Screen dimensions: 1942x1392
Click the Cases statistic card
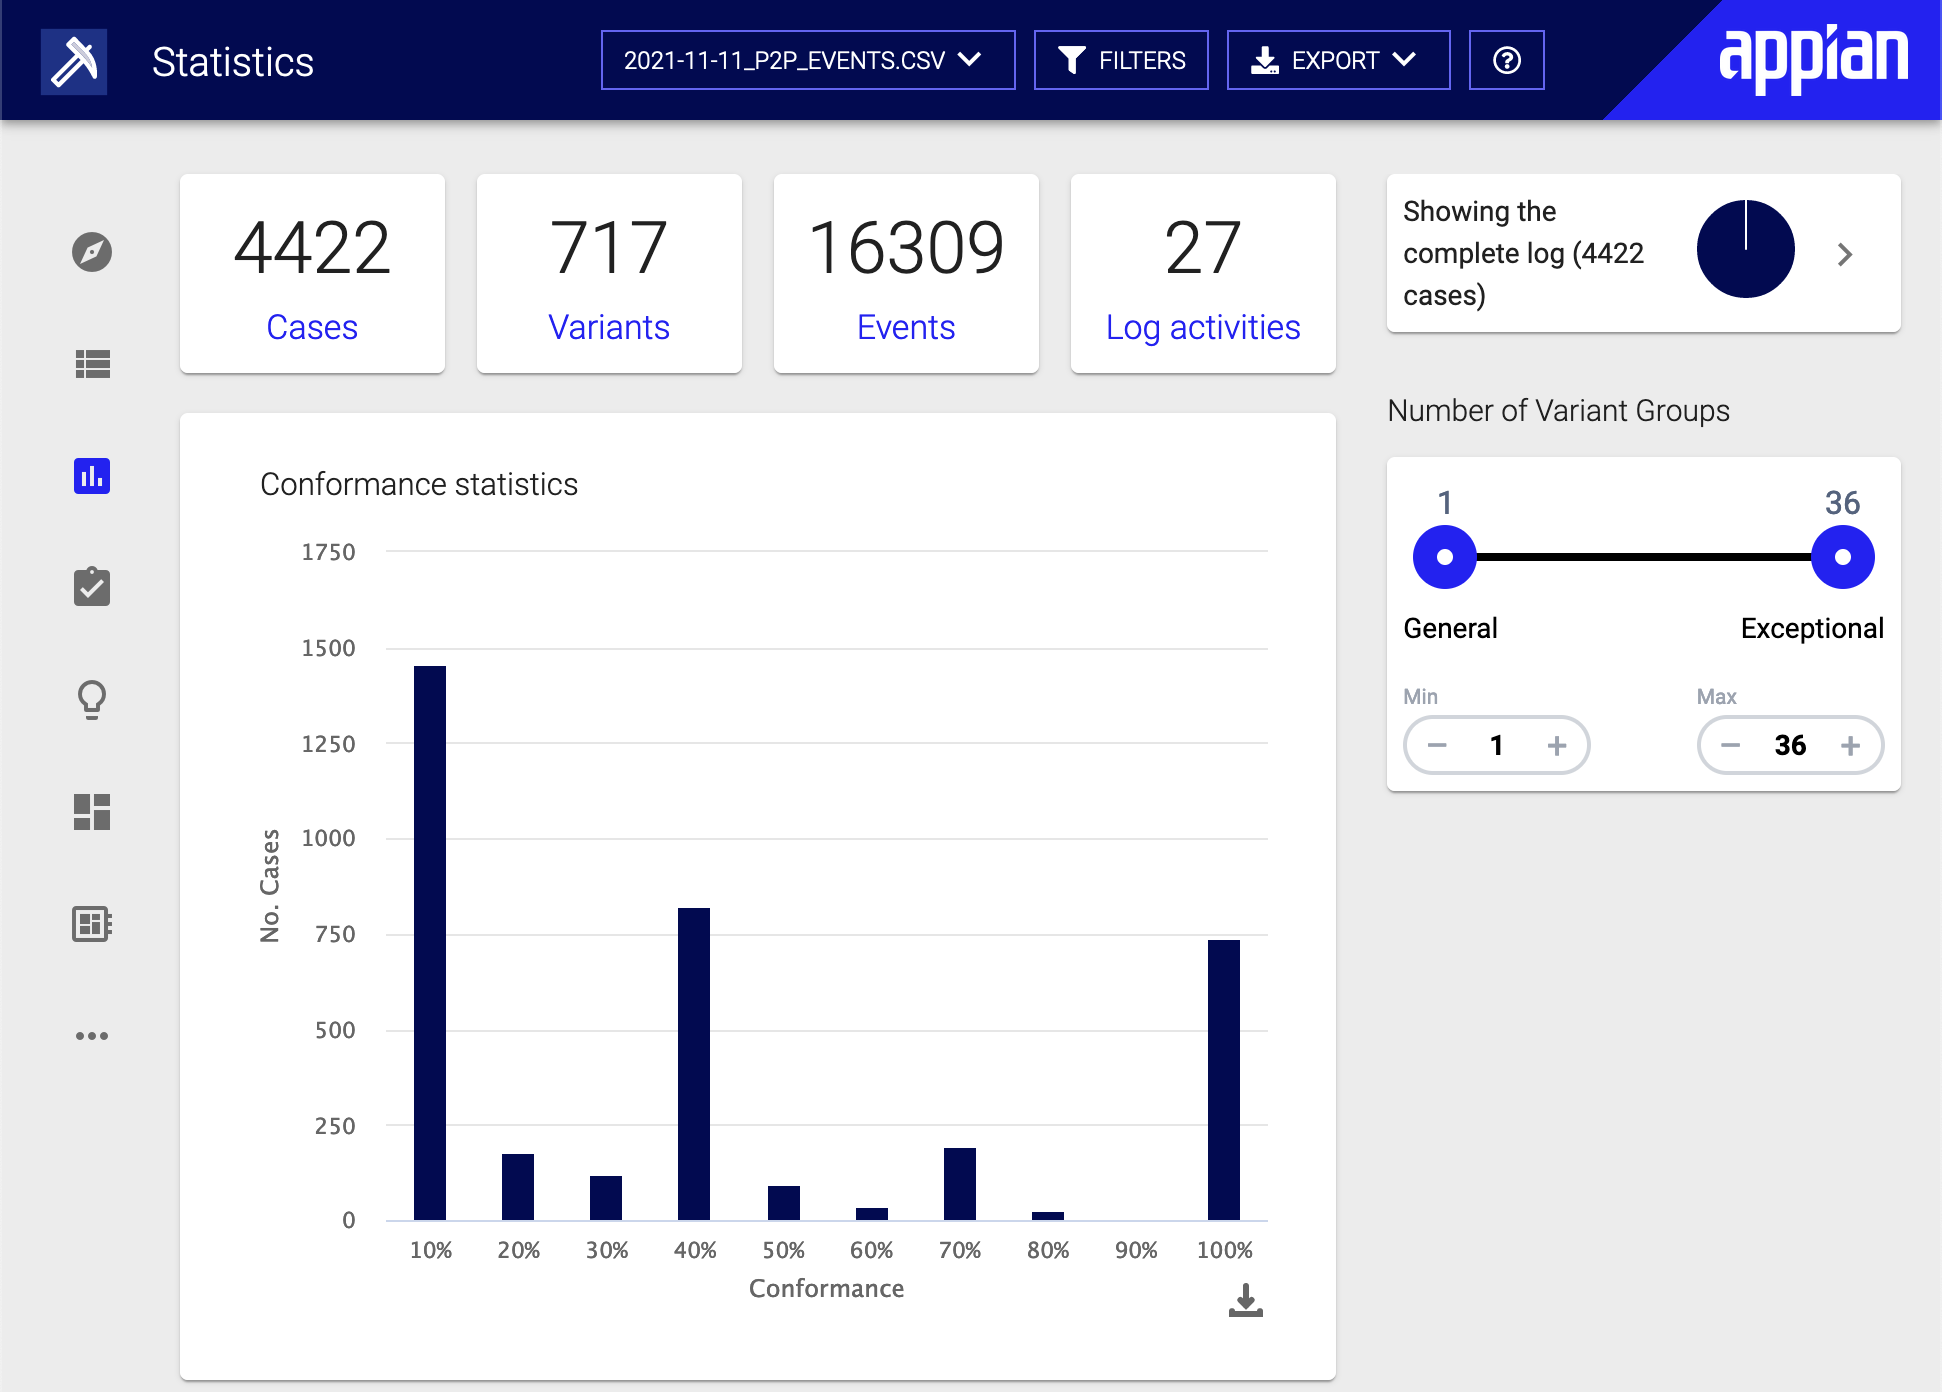click(312, 274)
